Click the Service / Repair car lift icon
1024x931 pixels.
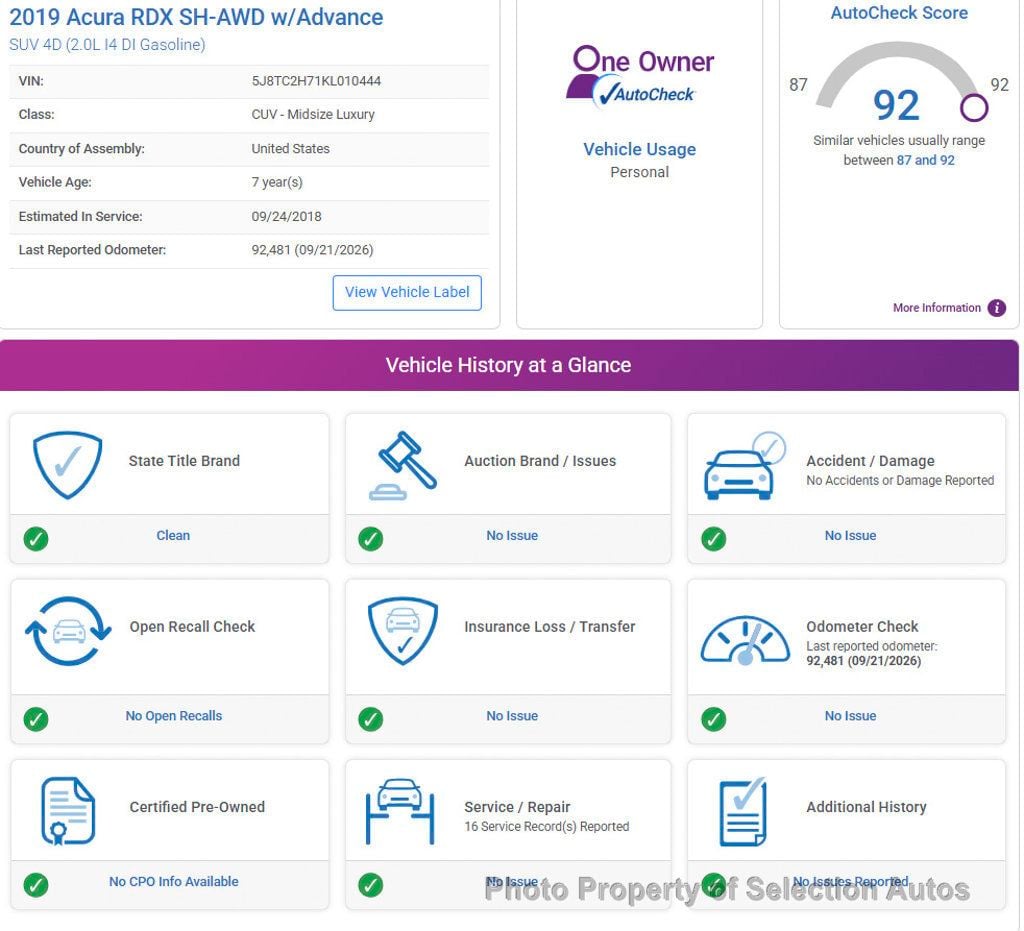pos(400,811)
